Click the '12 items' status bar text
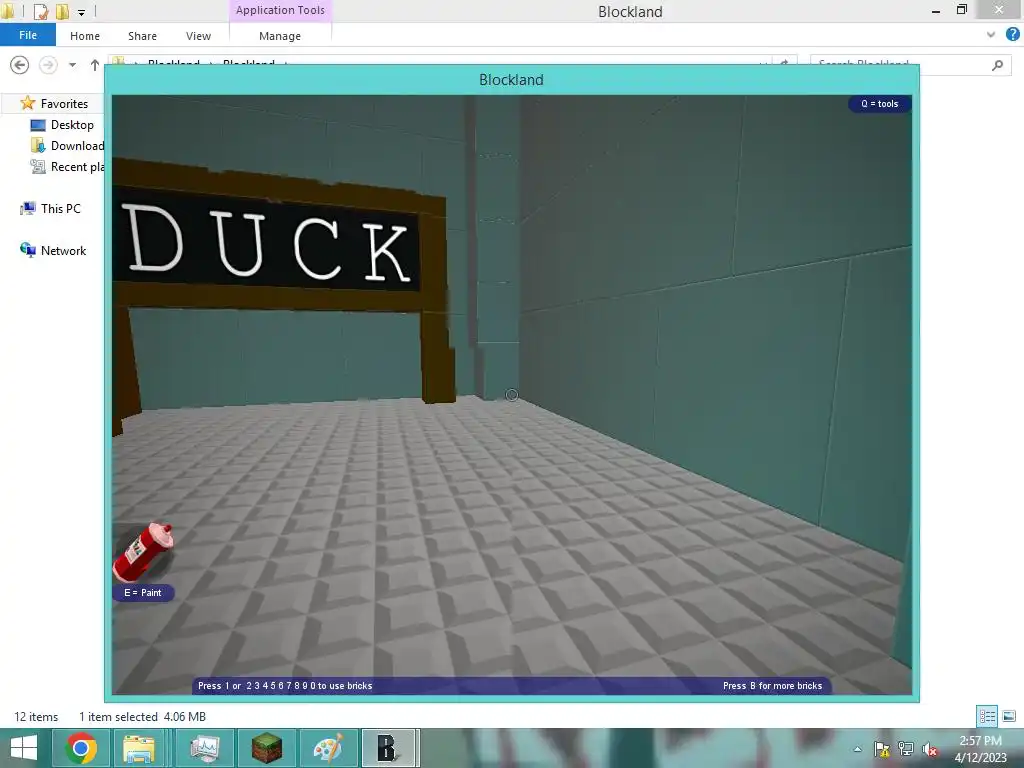 pos(36,716)
